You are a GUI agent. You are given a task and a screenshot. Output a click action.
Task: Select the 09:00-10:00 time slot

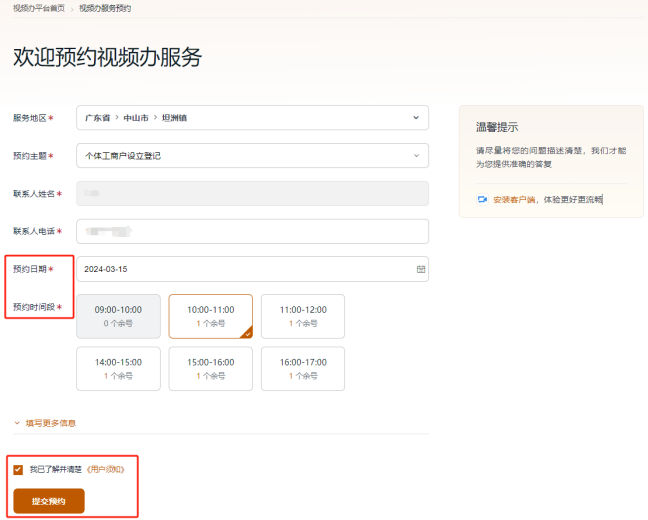point(119,316)
